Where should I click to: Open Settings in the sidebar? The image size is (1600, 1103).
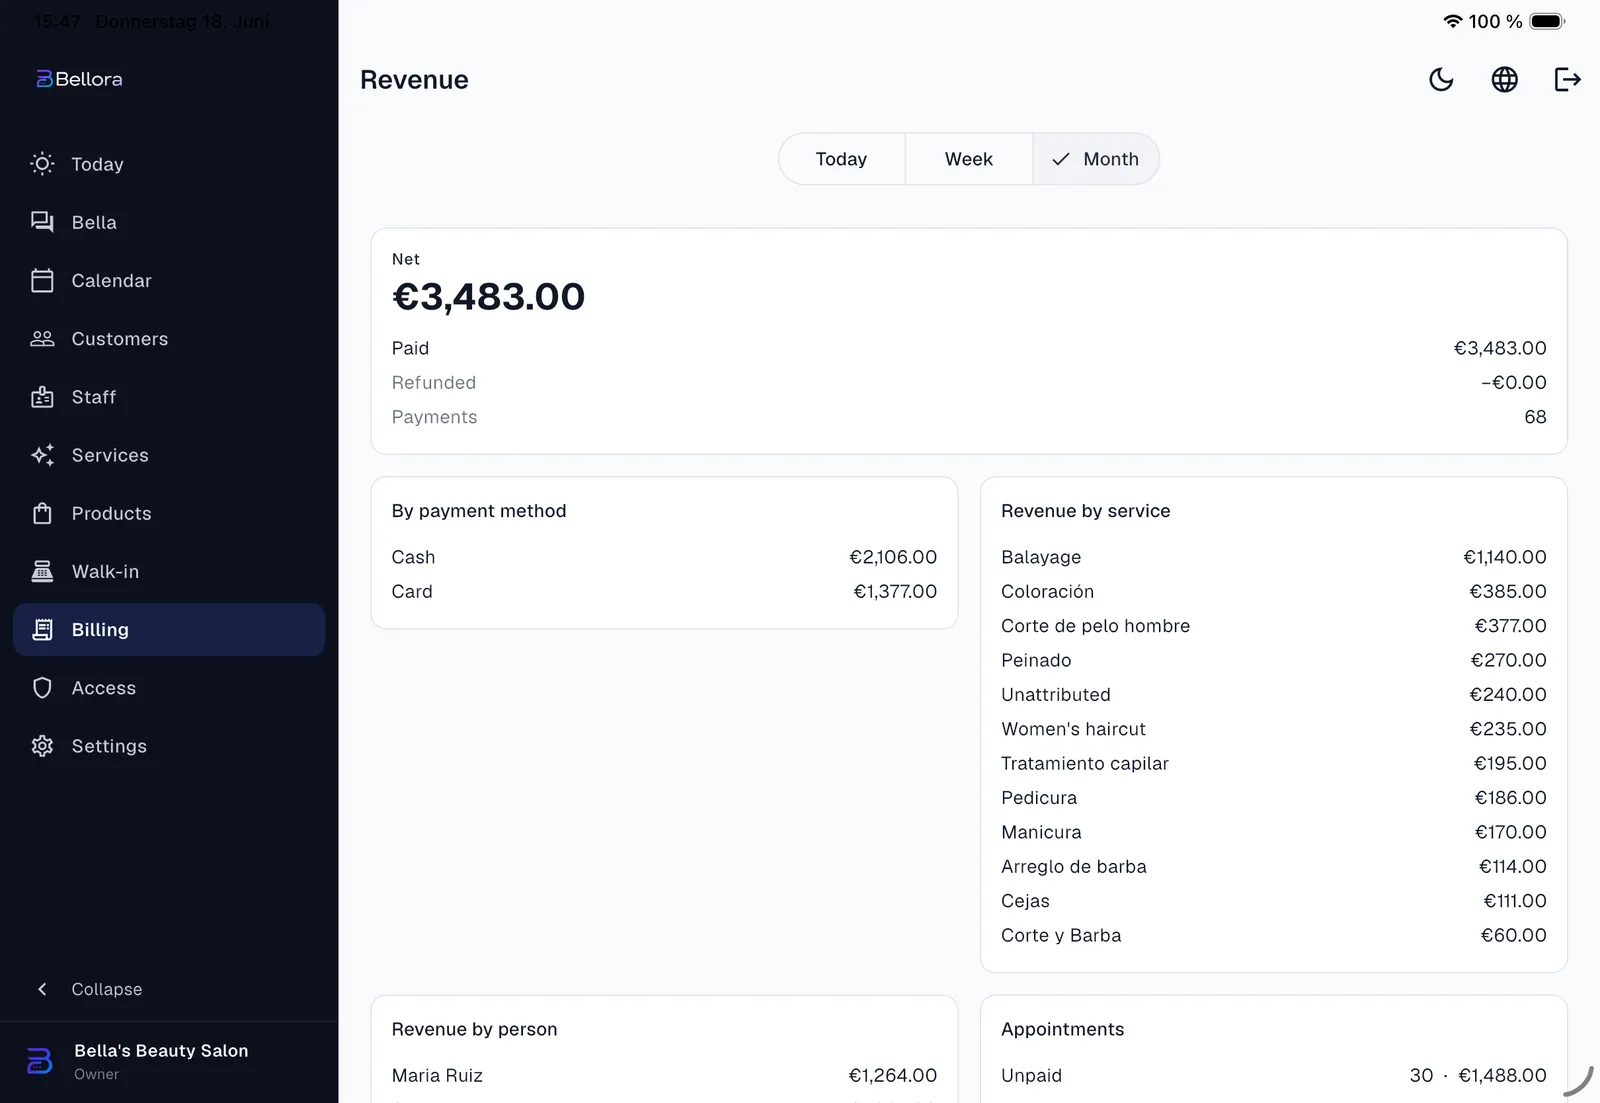[169, 746]
